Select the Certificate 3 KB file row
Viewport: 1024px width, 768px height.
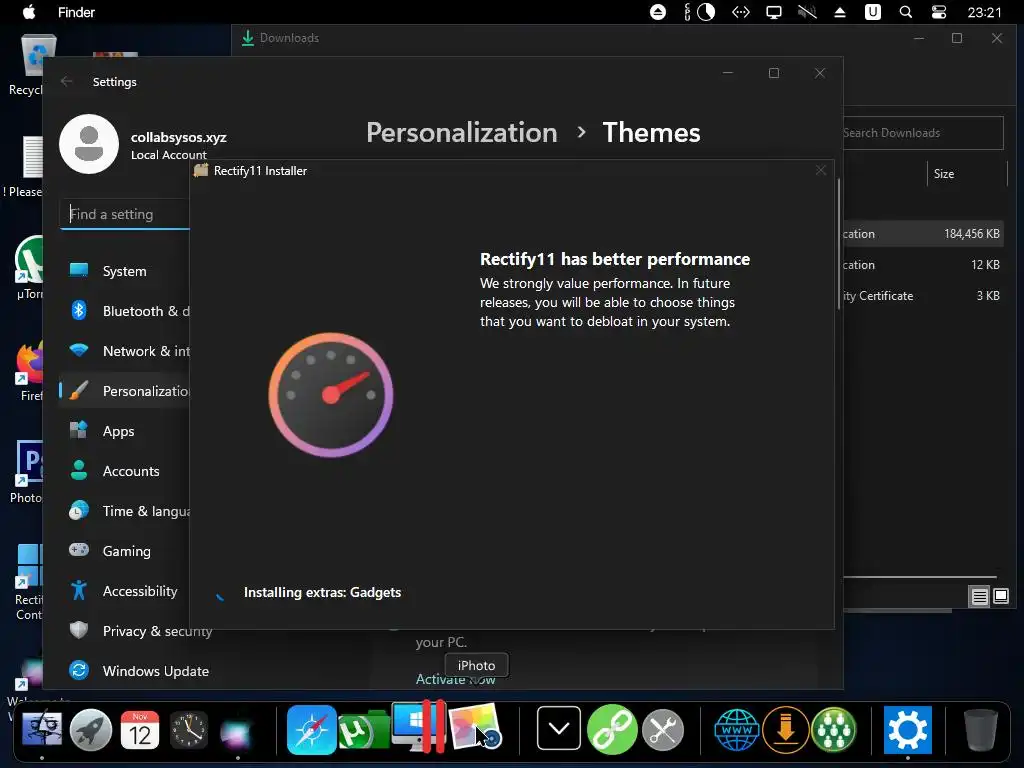[x=922, y=296]
